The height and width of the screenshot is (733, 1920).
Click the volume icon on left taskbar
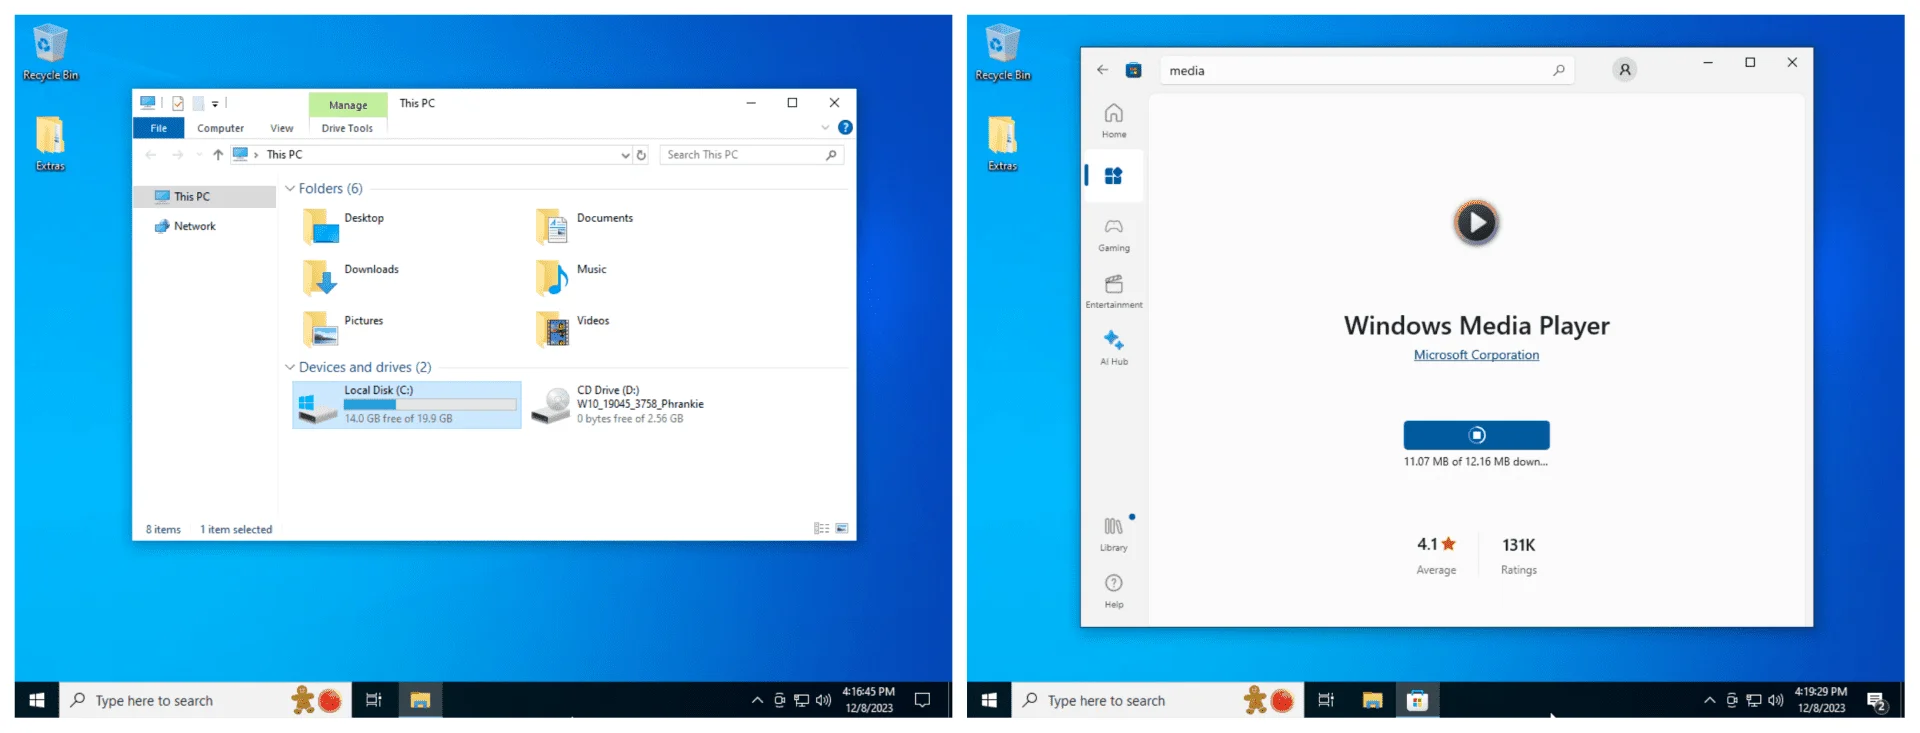823,700
